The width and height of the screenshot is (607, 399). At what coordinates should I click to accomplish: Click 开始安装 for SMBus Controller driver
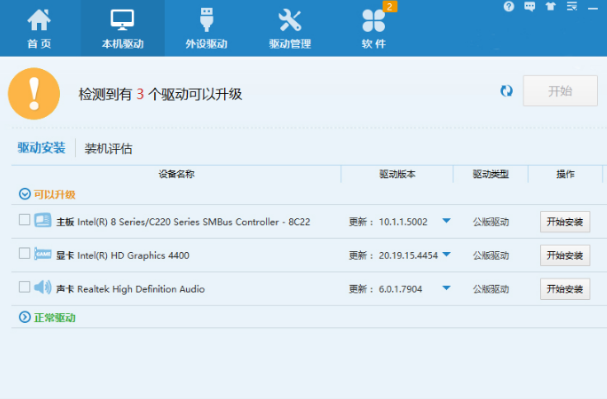[565, 222]
